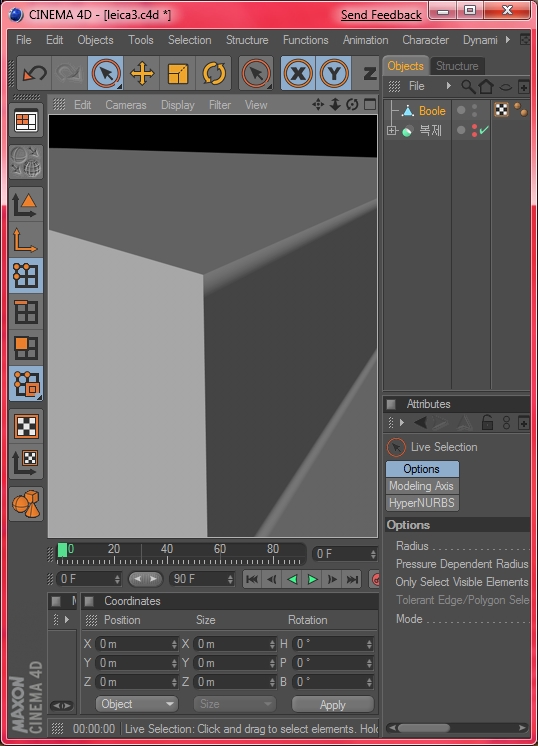Switch to Object Axis mode

[x=26, y=240]
